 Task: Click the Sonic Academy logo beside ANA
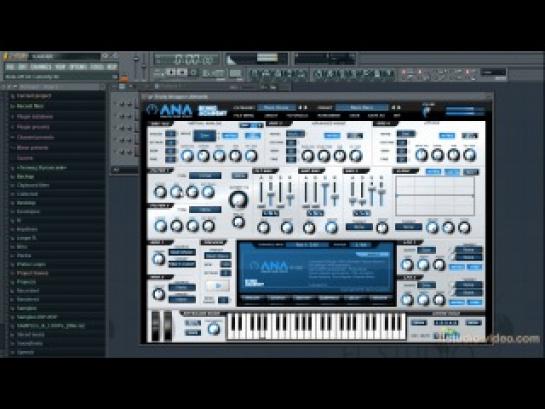pos(212,111)
